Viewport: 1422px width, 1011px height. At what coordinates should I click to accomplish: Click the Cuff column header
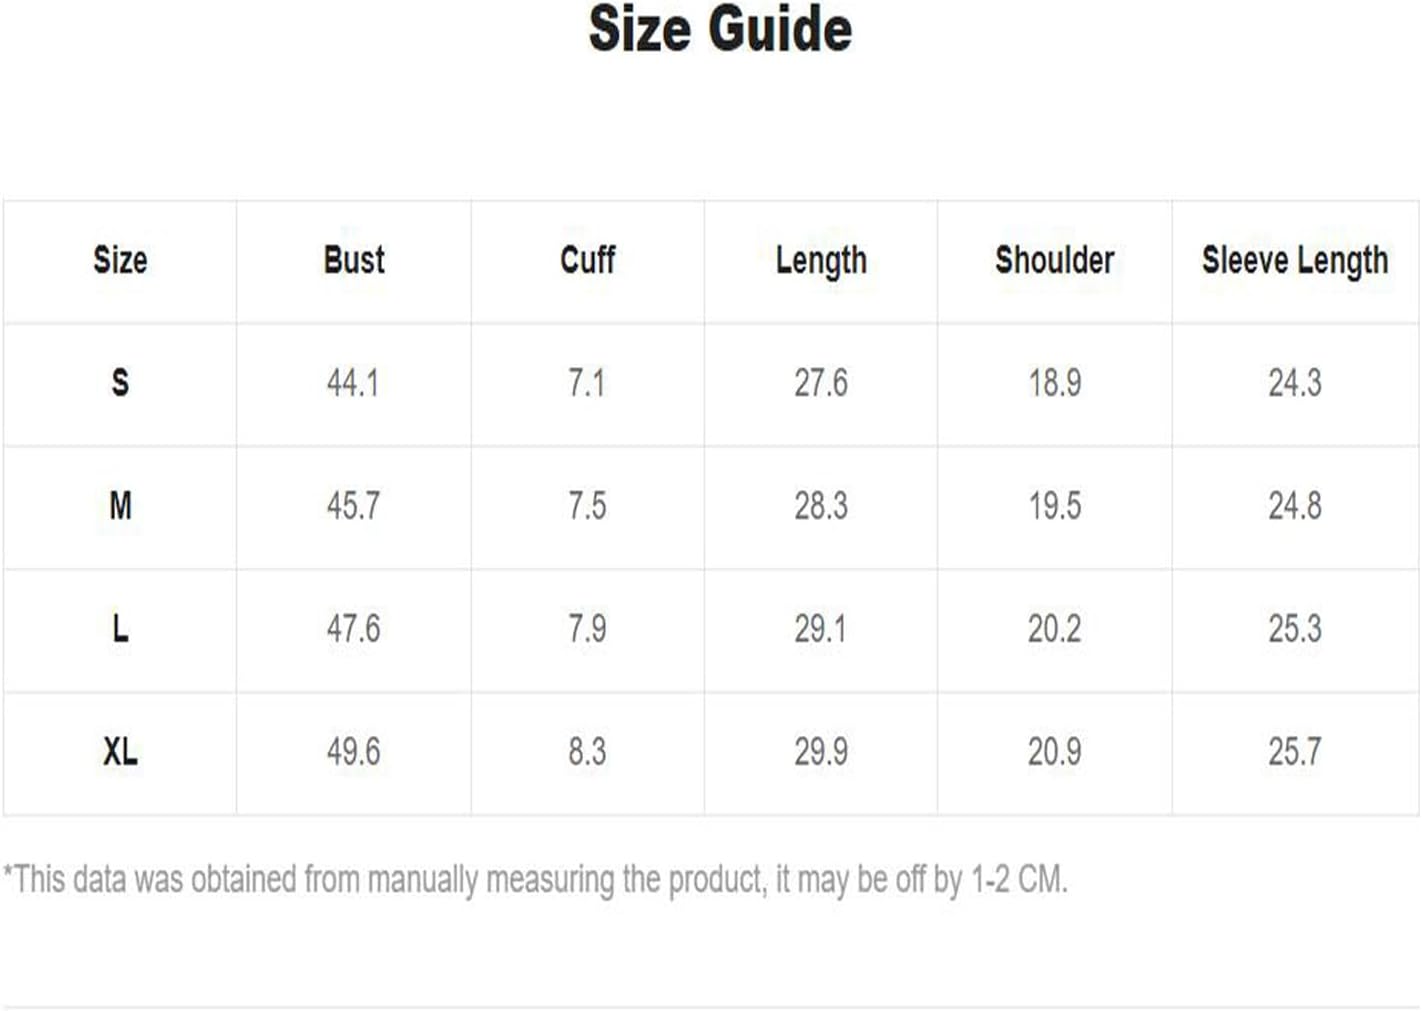[587, 260]
